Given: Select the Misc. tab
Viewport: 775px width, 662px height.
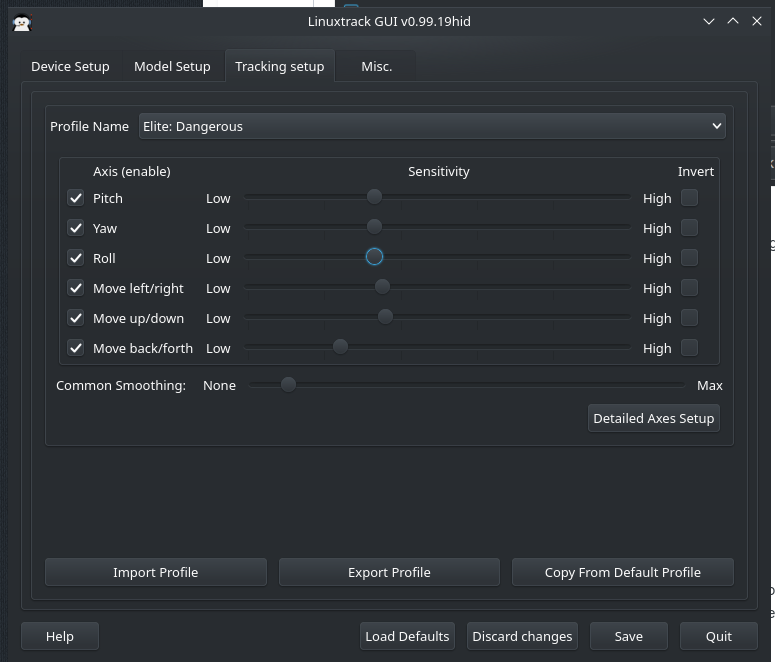Looking at the screenshot, I should [376, 66].
